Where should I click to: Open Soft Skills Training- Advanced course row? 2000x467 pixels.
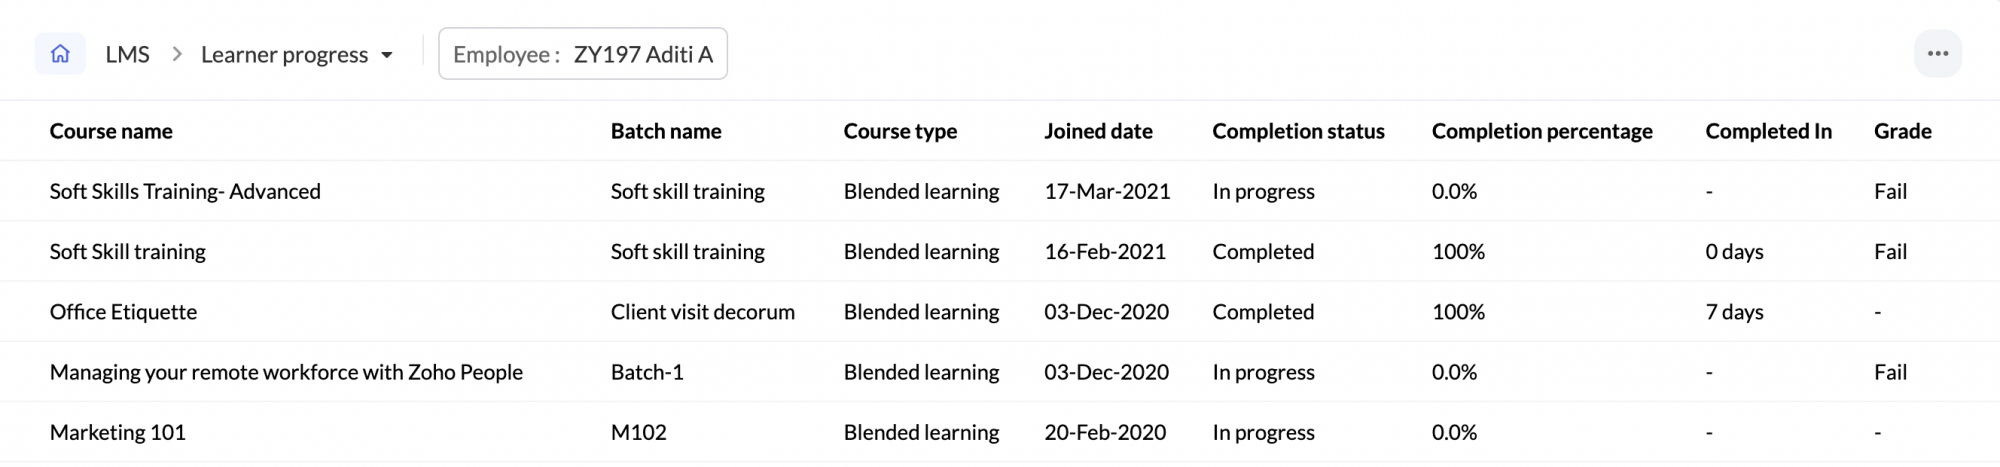[x=185, y=191]
